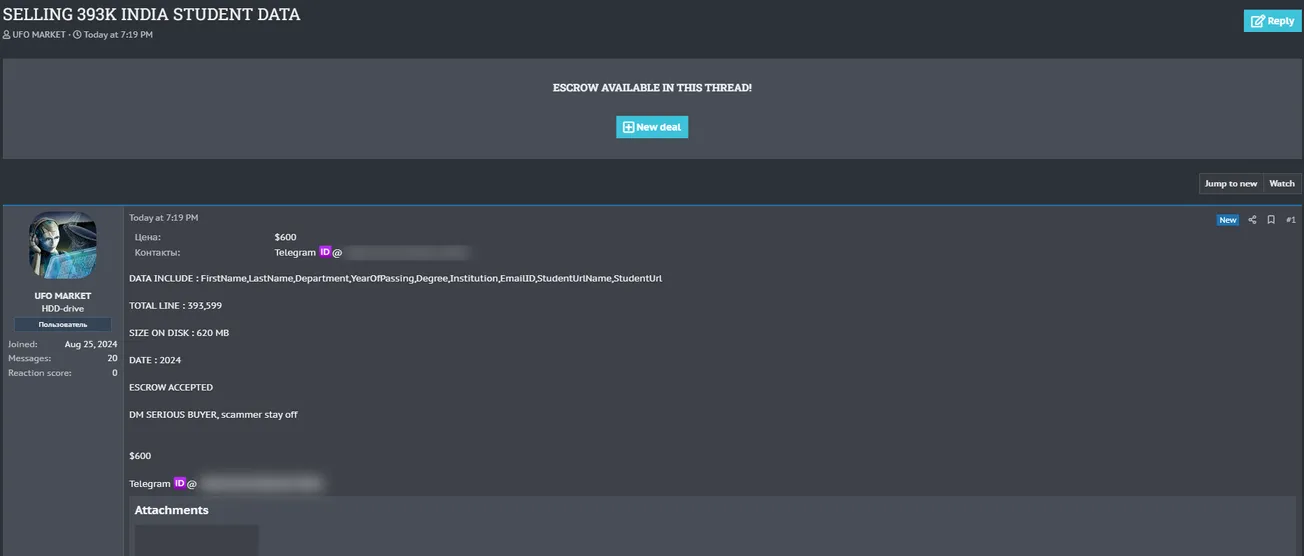Click the New deal button

pos(652,127)
